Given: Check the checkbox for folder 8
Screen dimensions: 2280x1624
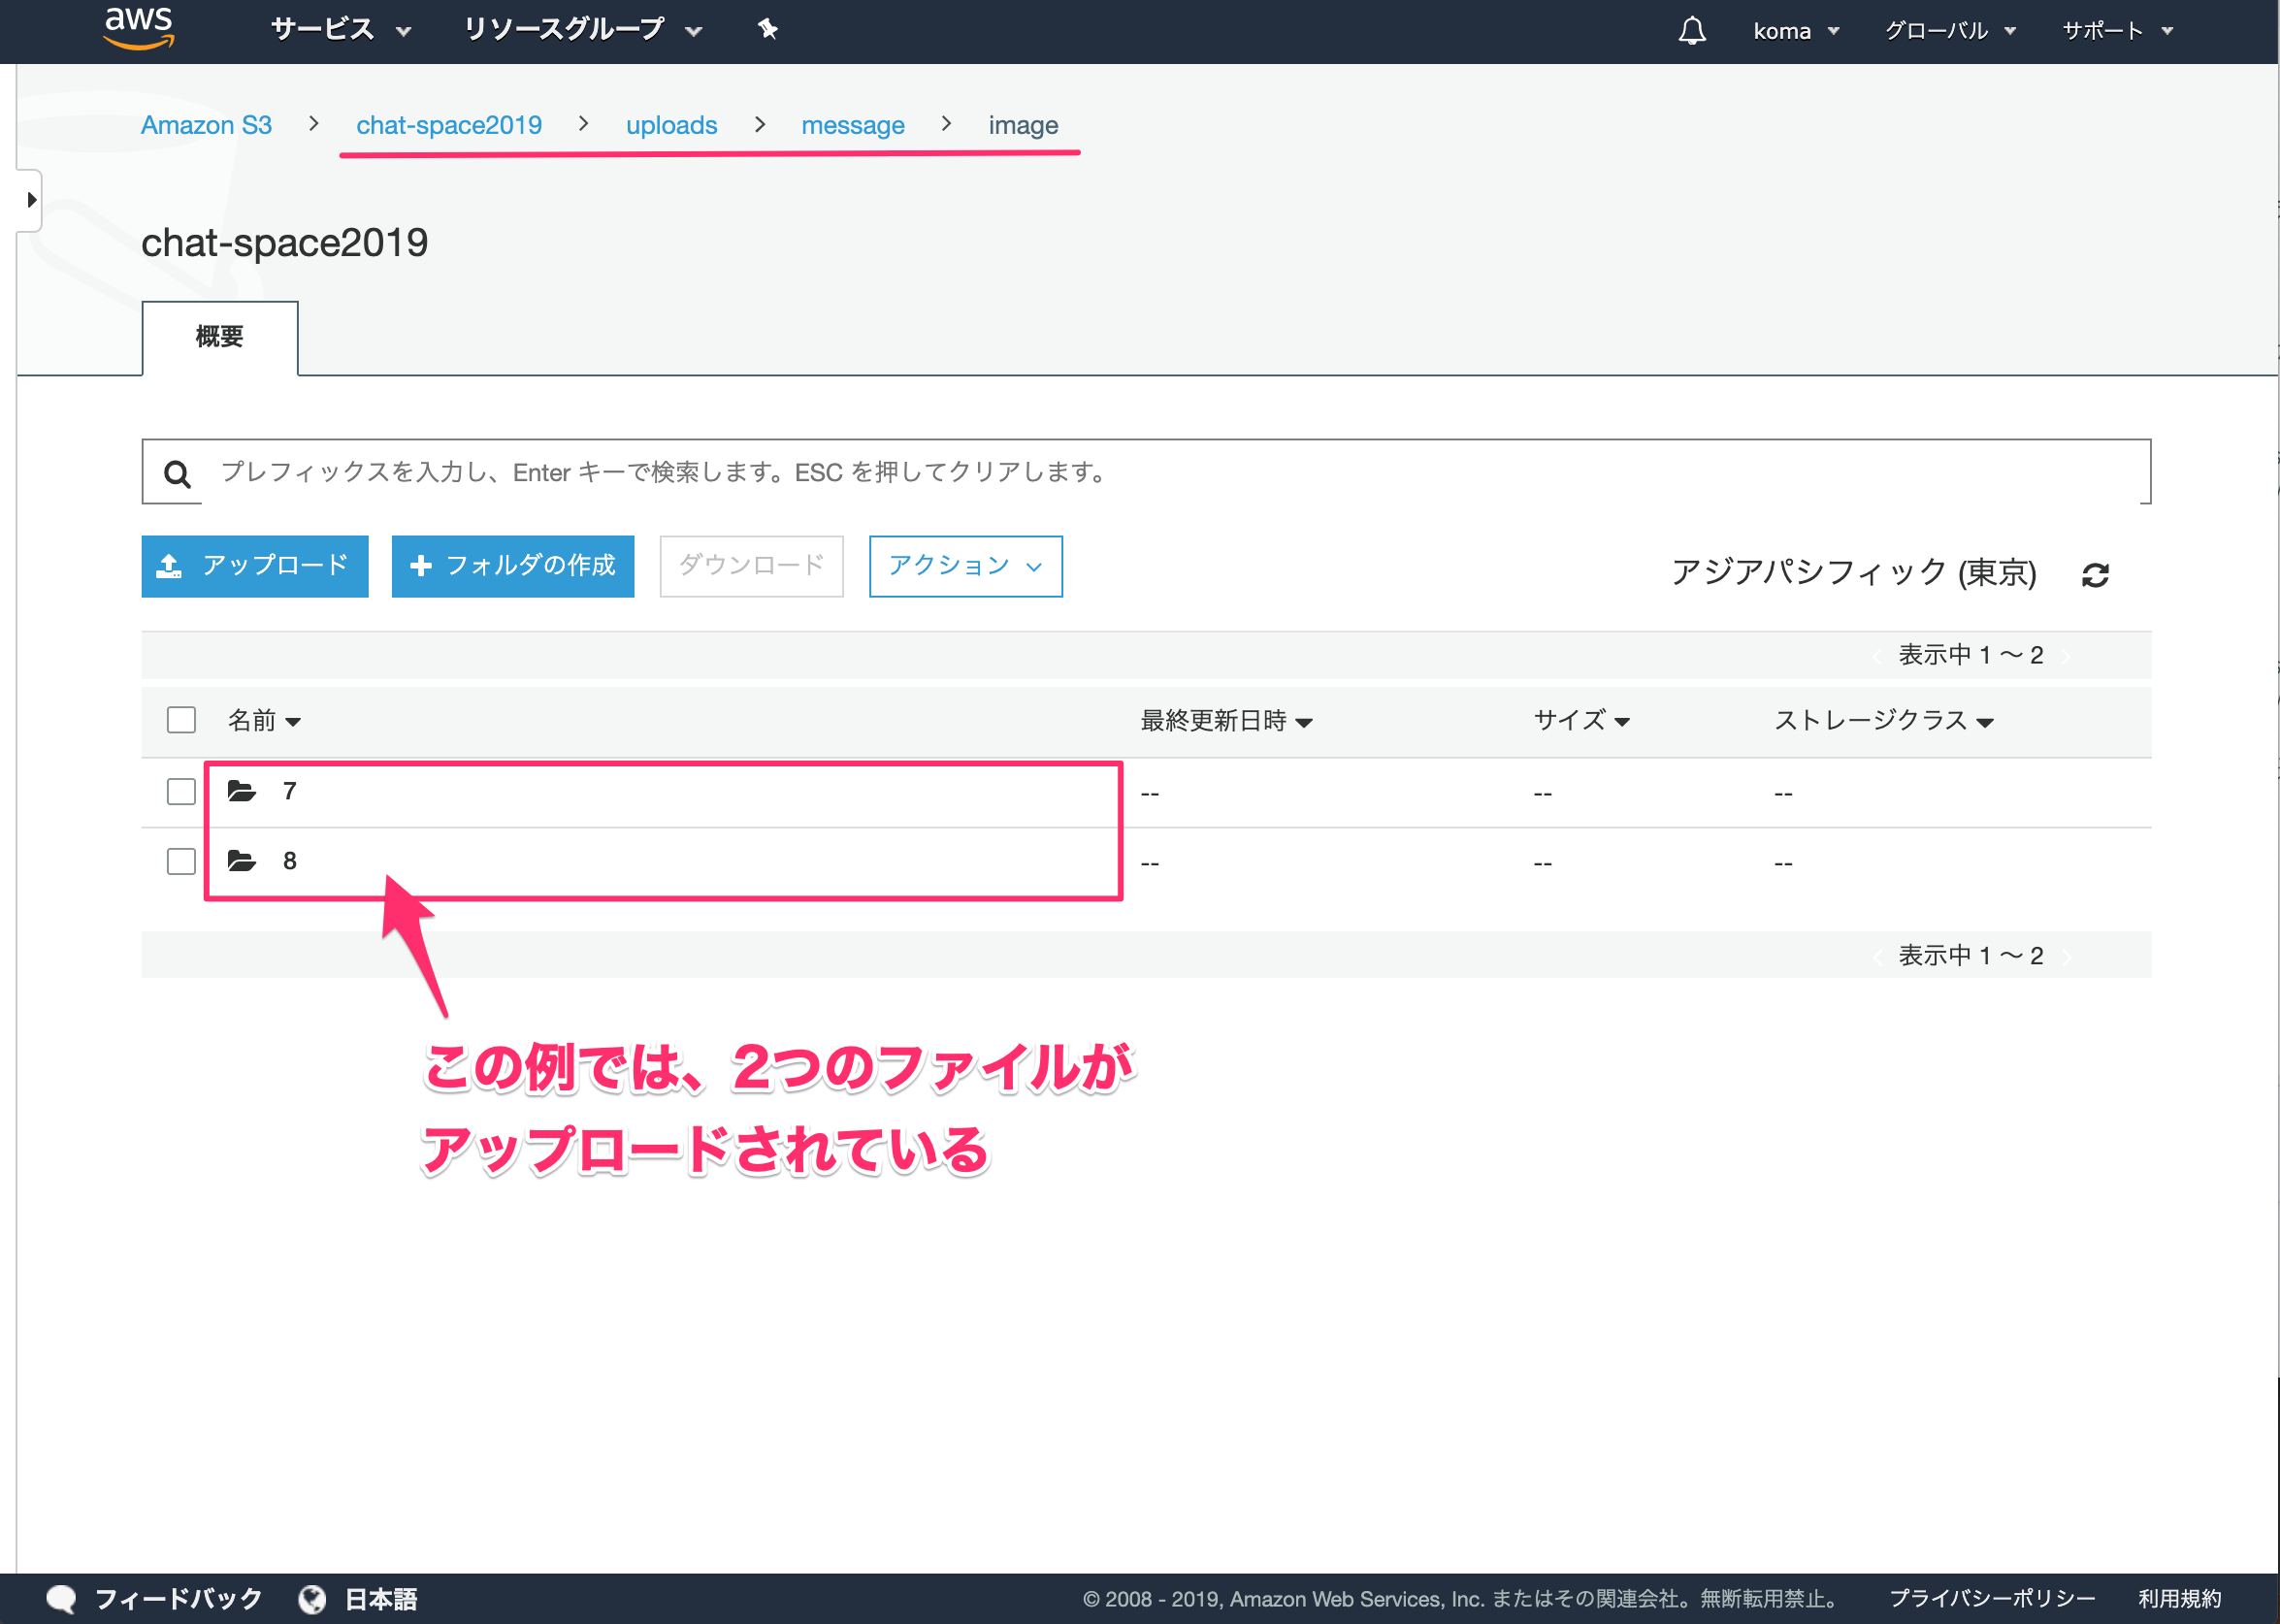Looking at the screenshot, I should coord(181,861).
